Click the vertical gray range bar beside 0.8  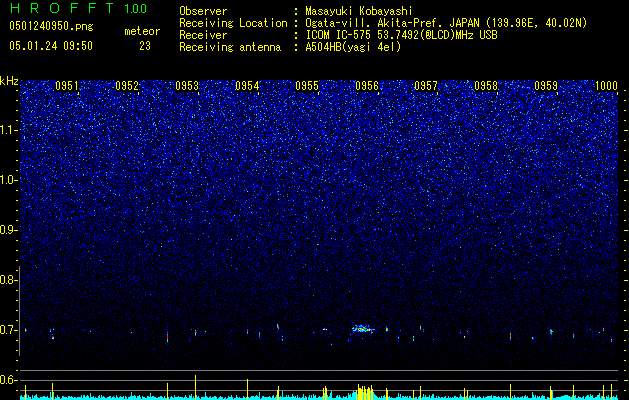19,311
